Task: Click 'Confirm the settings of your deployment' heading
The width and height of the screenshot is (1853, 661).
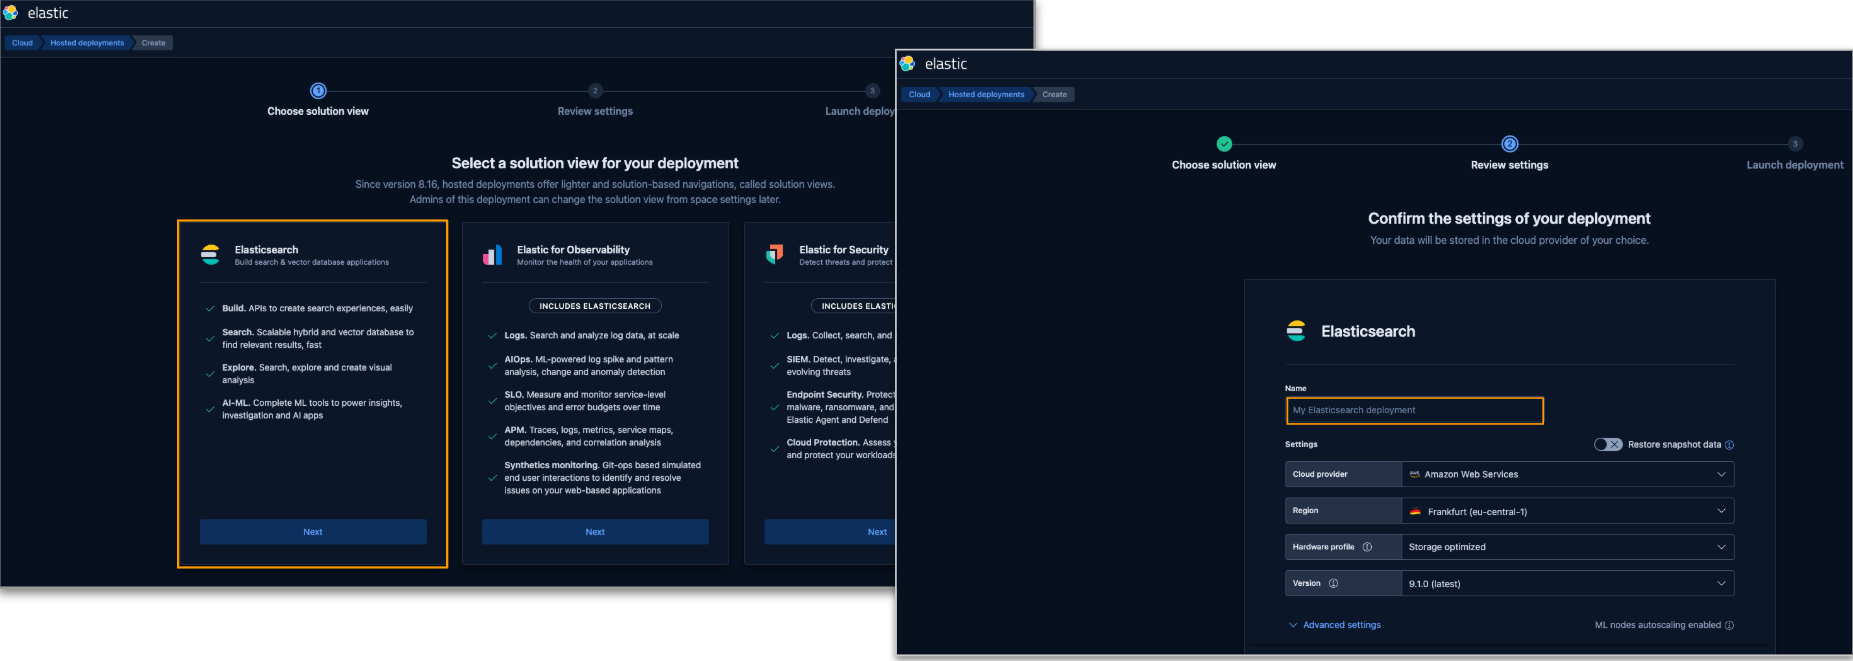Action: point(1509,218)
